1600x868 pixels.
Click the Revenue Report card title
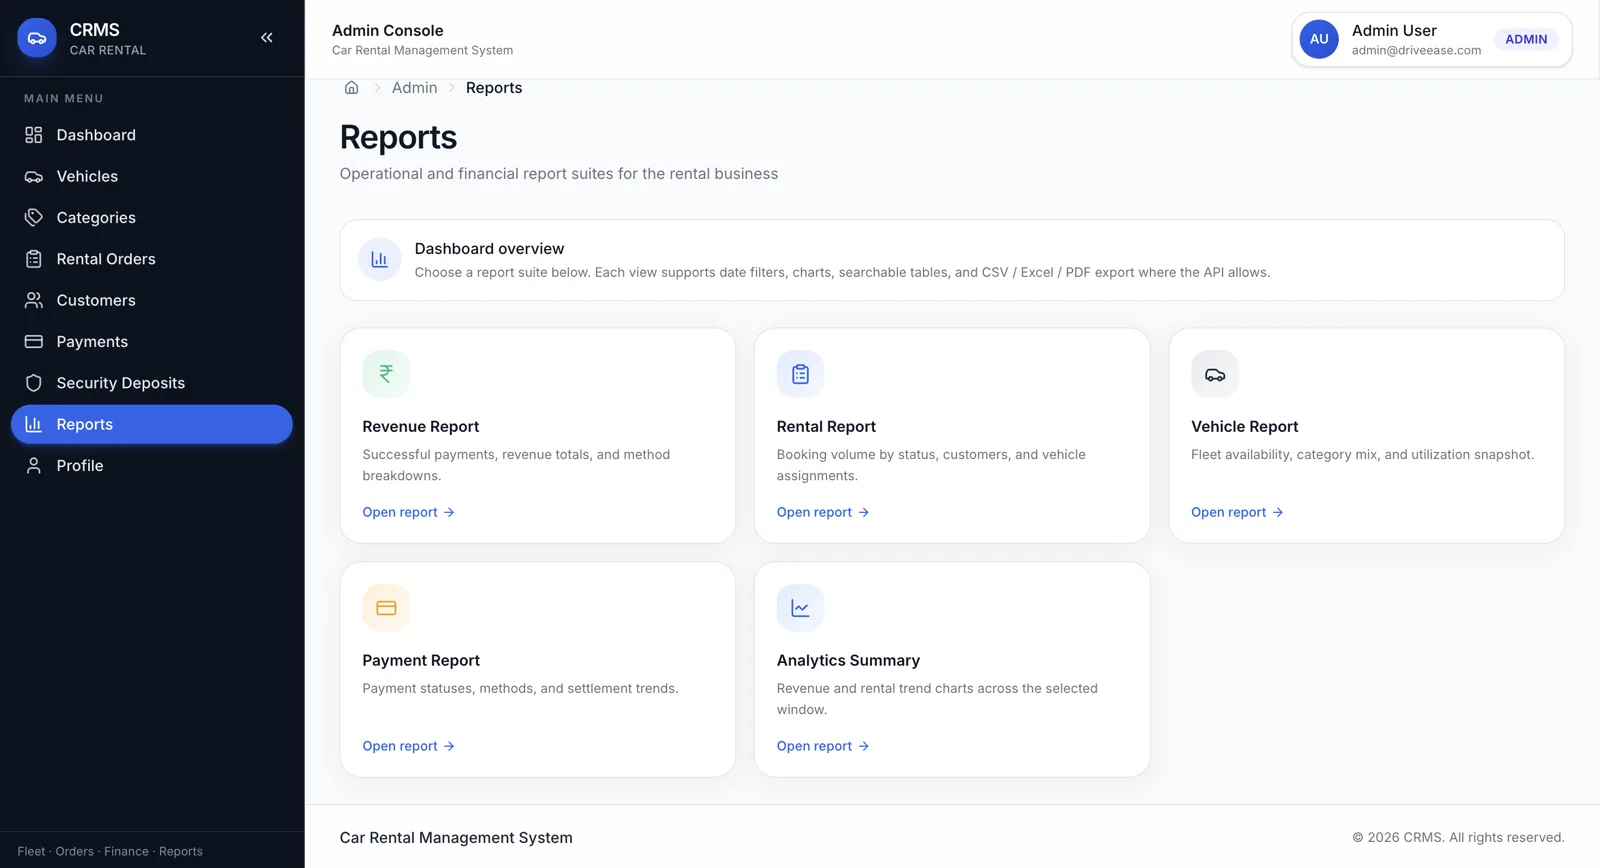[421, 427]
